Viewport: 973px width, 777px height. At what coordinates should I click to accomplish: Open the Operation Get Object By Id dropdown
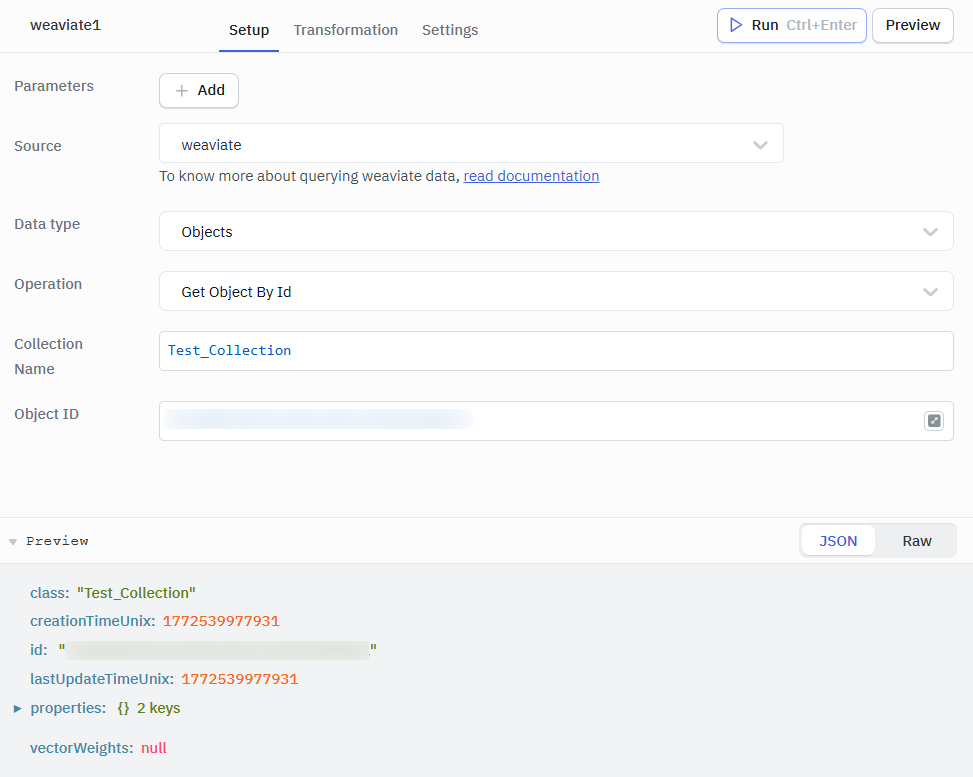tap(556, 291)
